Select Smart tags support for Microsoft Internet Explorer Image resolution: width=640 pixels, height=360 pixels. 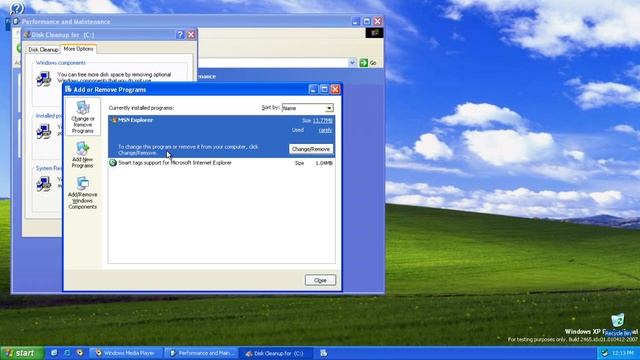(x=222, y=163)
